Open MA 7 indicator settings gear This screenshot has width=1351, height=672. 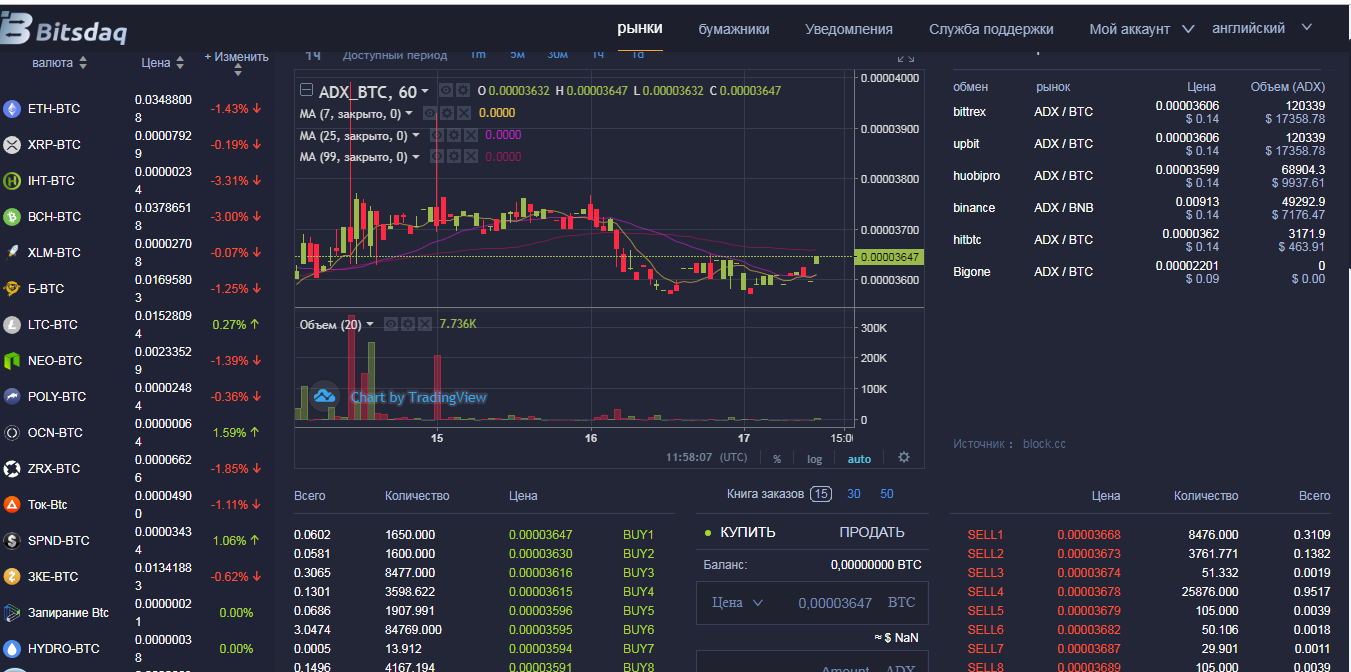click(x=446, y=113)
